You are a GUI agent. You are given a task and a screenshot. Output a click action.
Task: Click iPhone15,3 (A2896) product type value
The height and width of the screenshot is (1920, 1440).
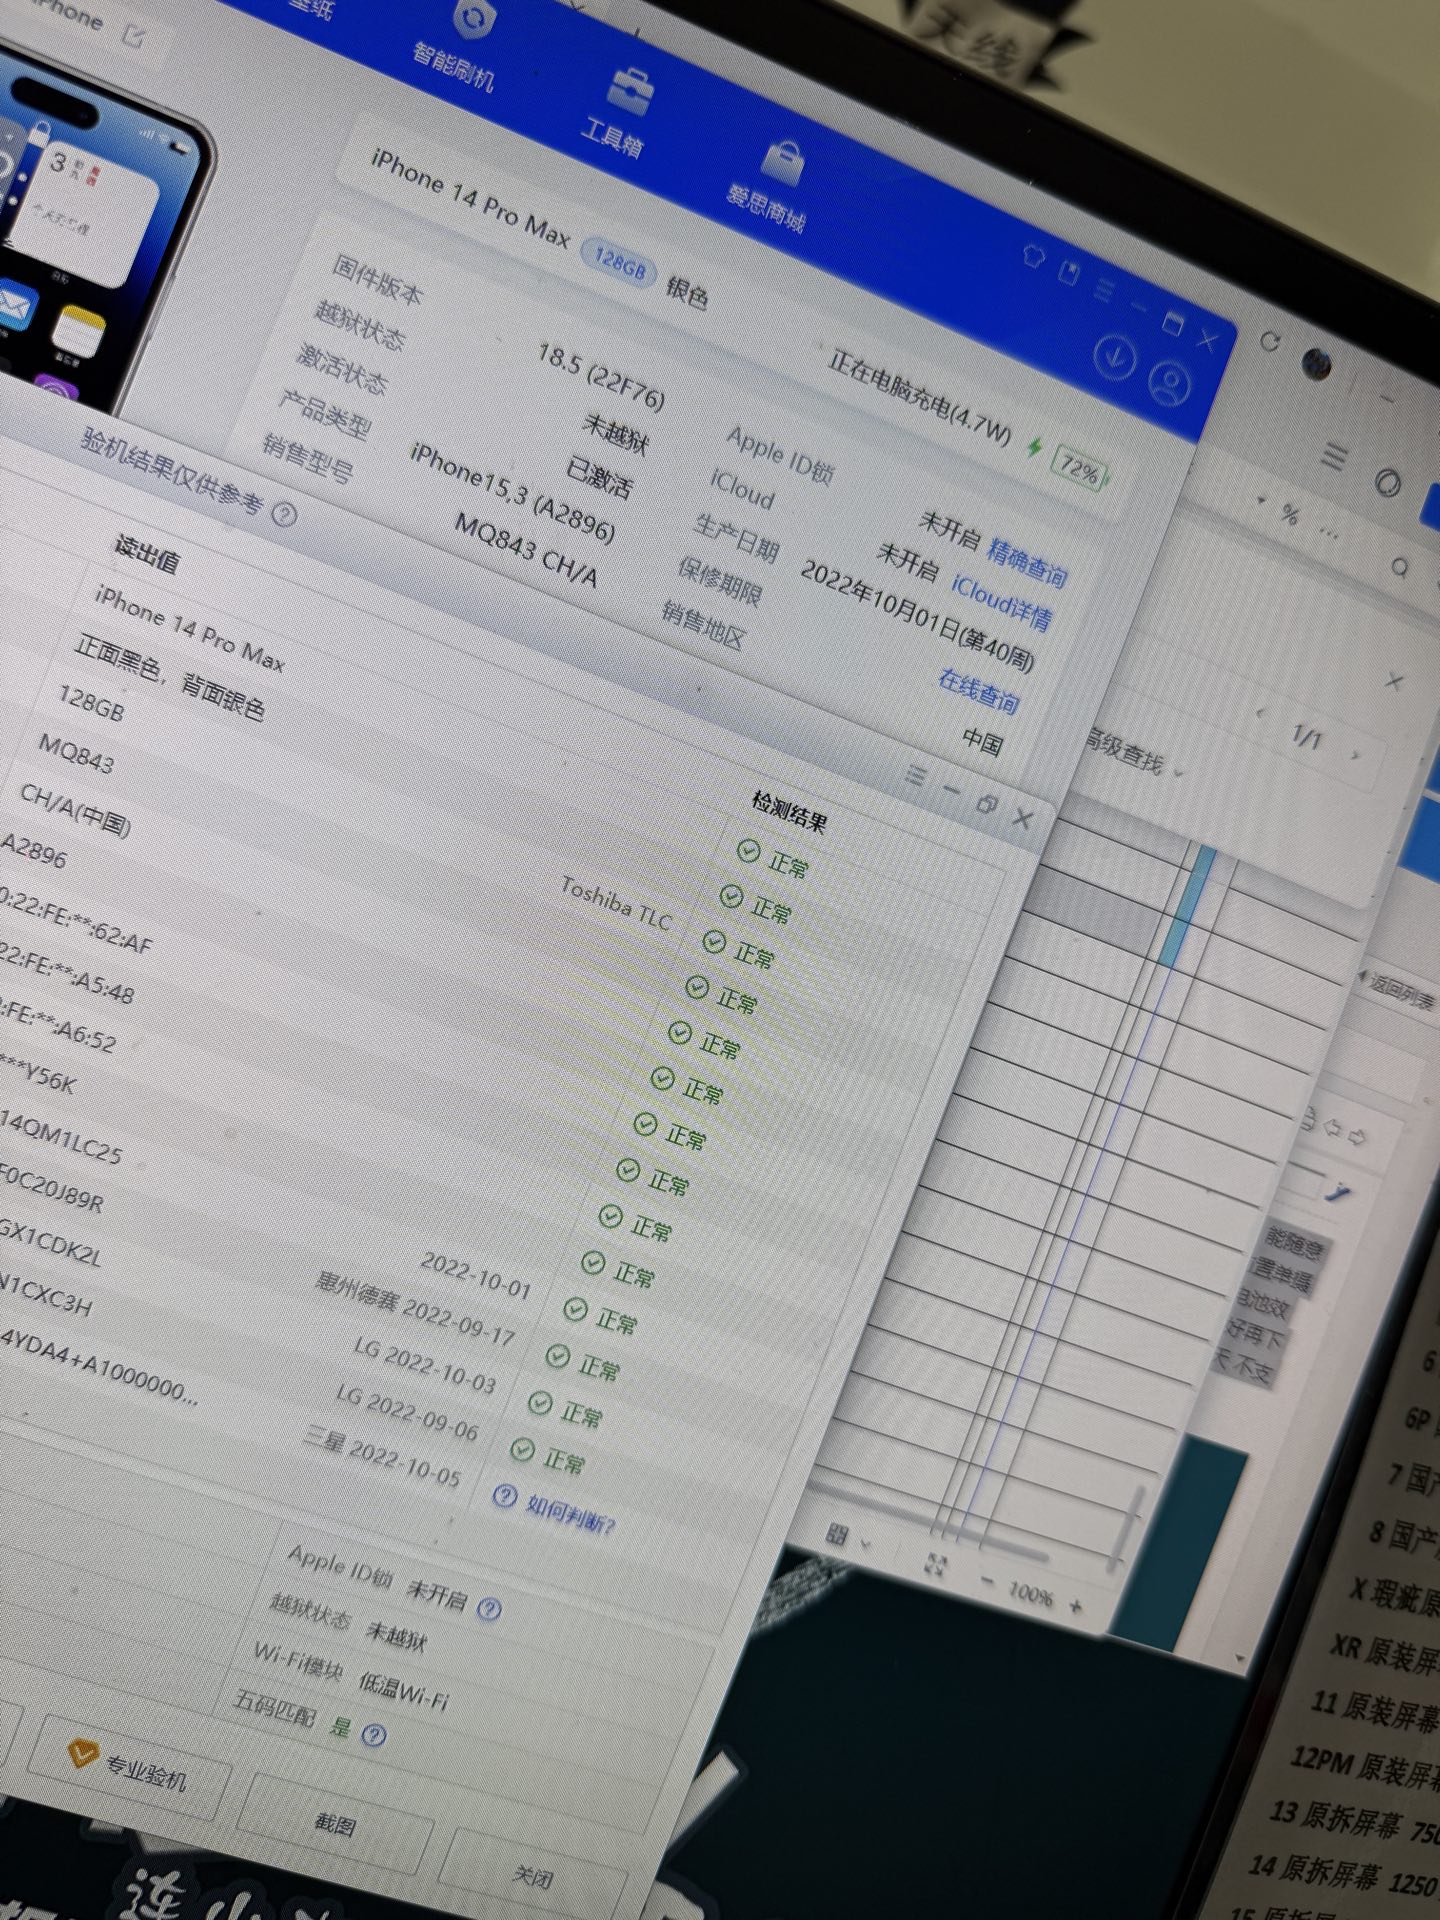tap(512, 492)
